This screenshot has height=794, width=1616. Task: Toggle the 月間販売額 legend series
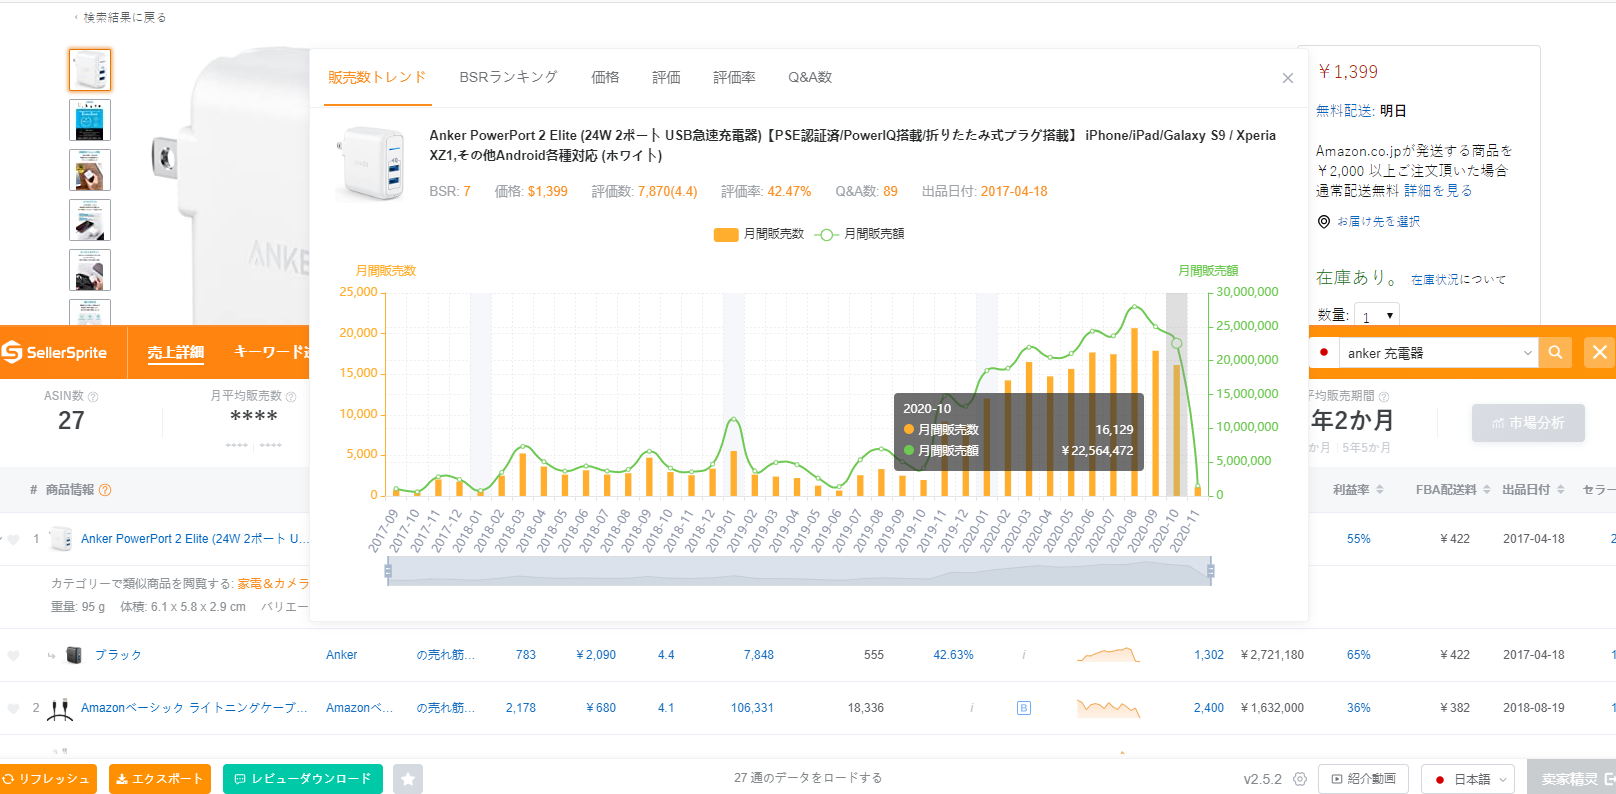click(860, 234)
